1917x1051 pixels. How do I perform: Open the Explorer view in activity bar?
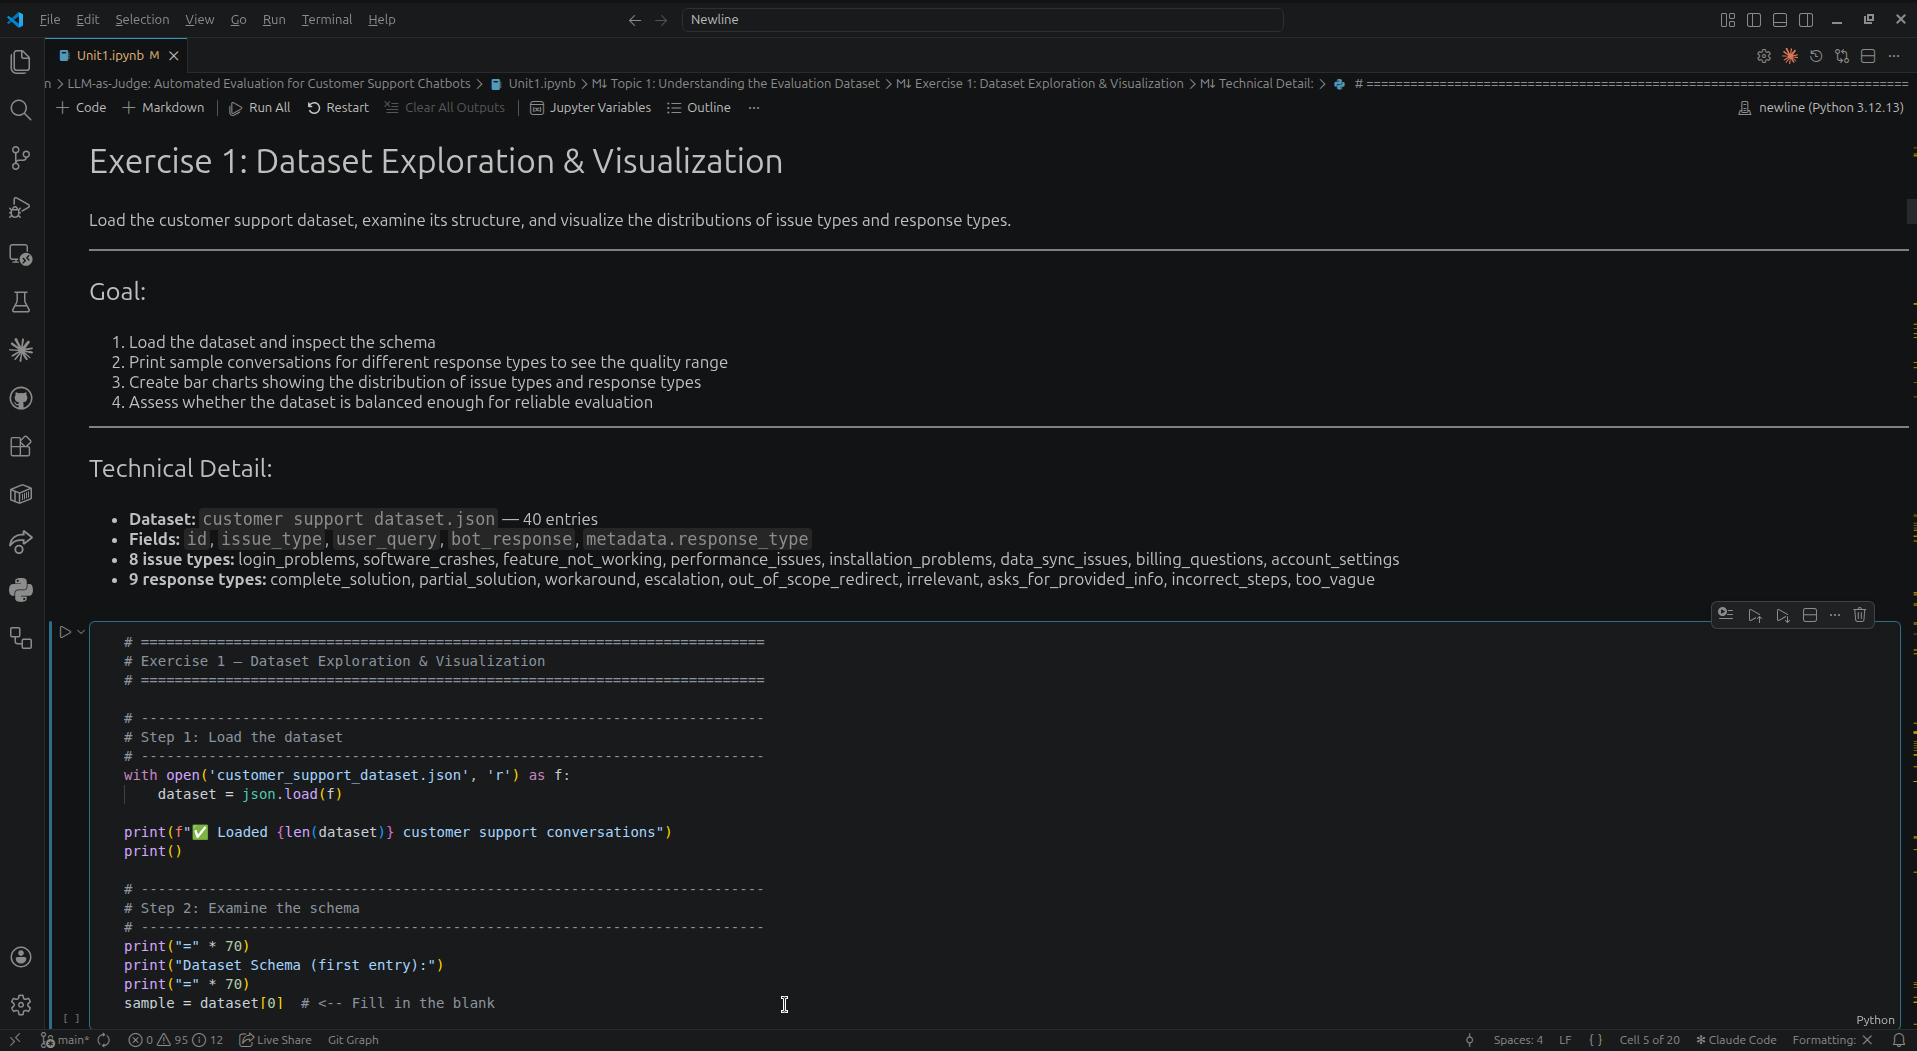tap(21, 62)
